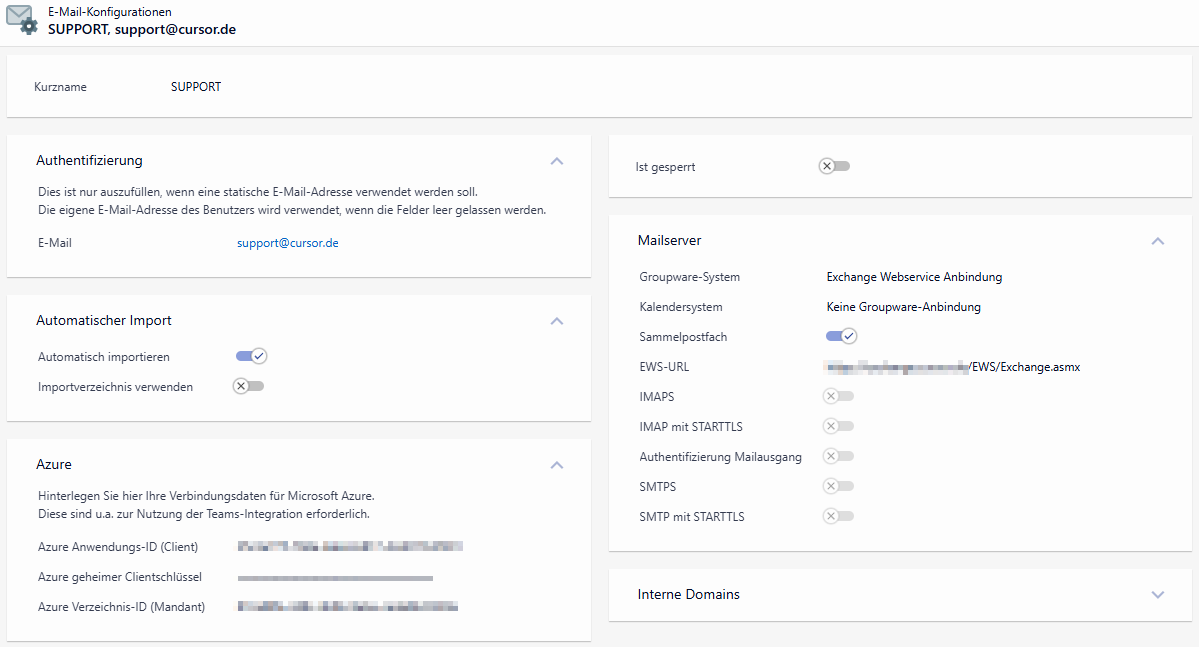The image size is (1199, 647).
Task: Turn off the Sammelpostfach toggle
Action: click(x=841, y=336)
